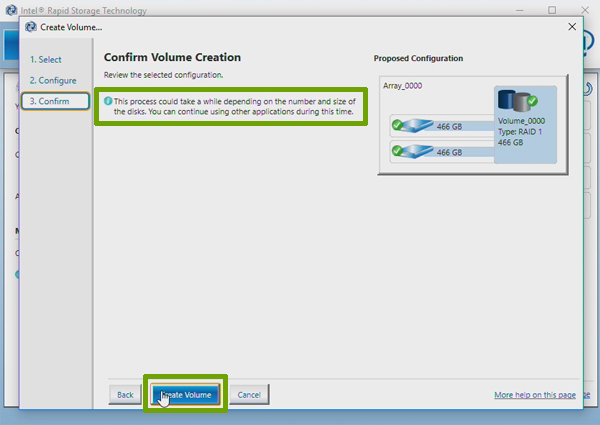
Task: Click the second 466 GB disk icon
Action: tap(412, 151)
